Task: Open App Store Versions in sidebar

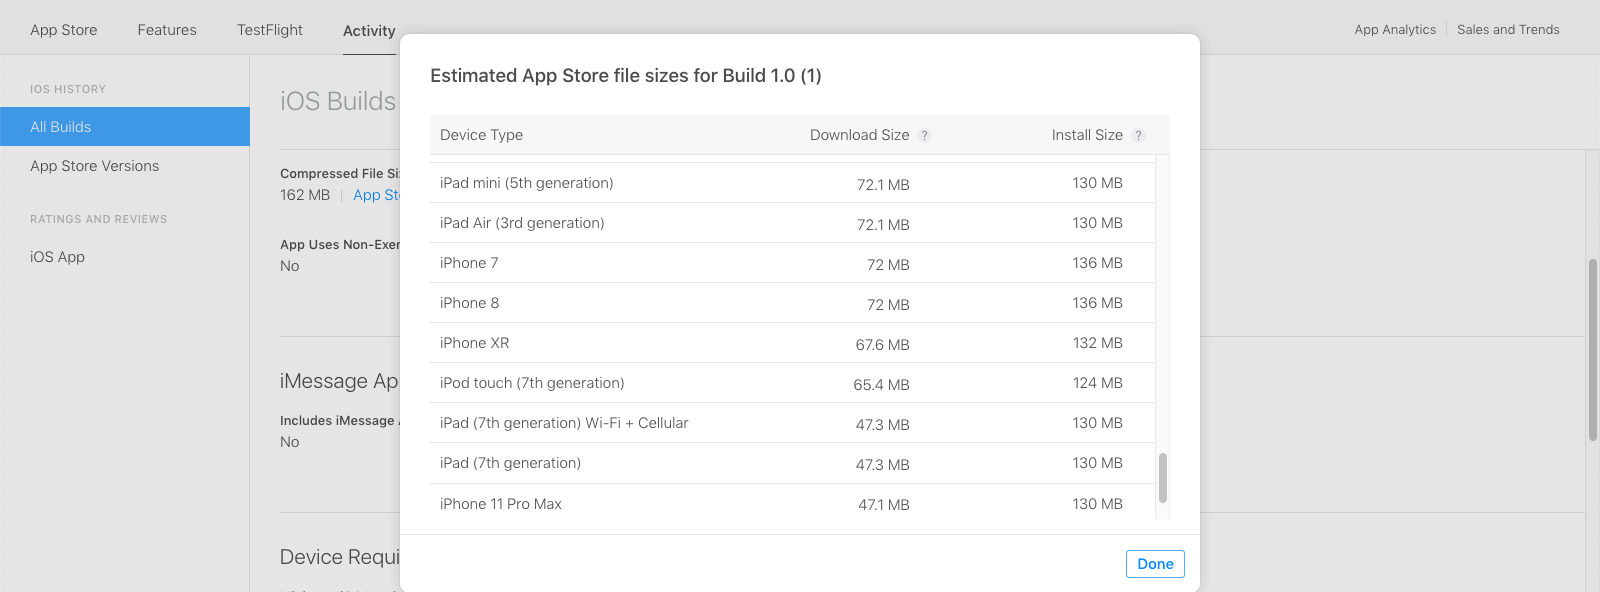Action: pyautogui.click(x=95, y=166)
